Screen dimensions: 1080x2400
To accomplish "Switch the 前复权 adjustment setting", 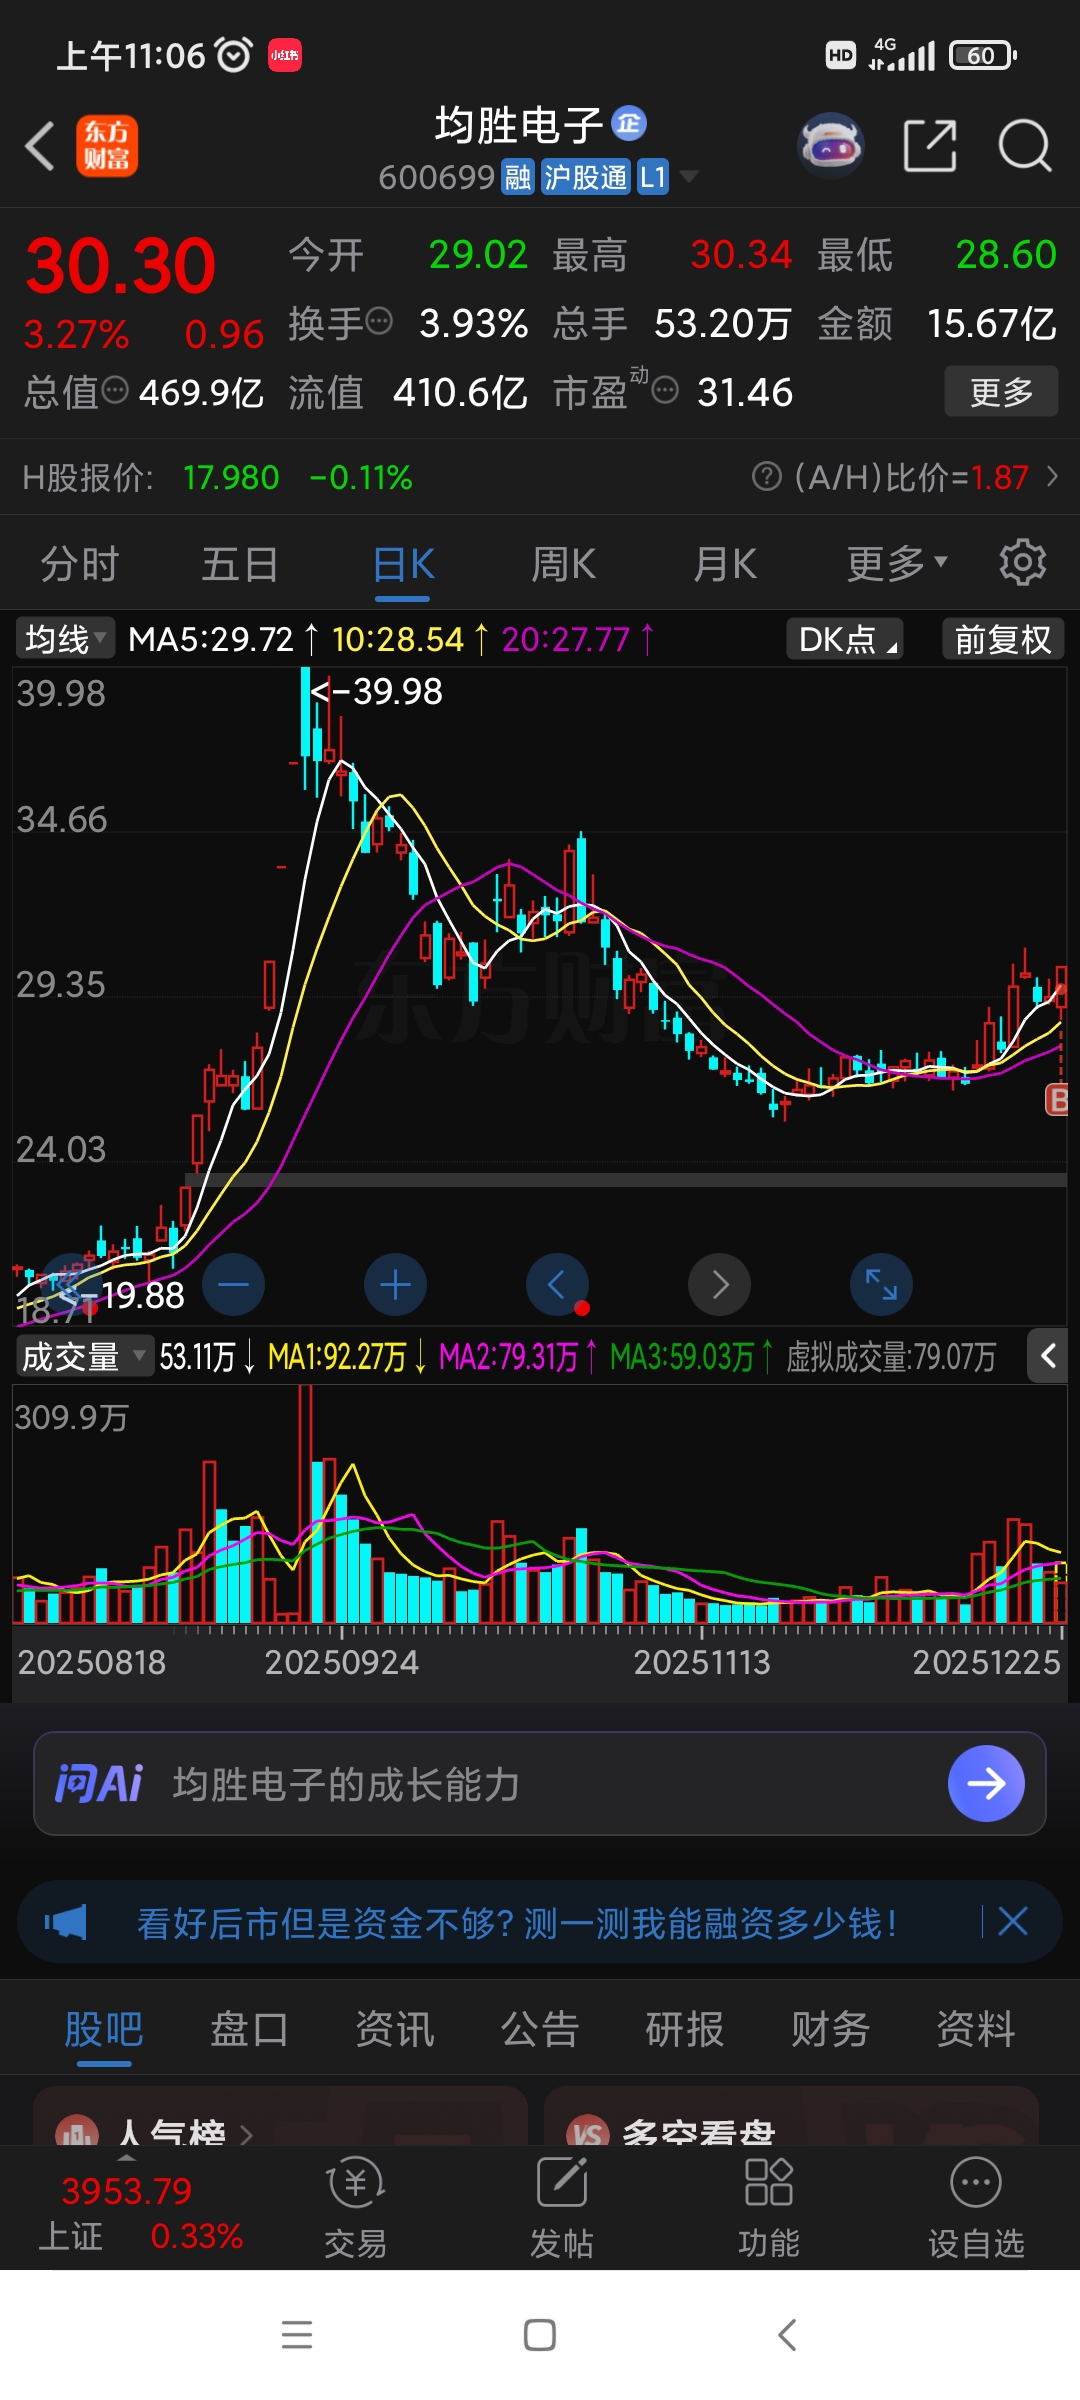I will 1003,639.
